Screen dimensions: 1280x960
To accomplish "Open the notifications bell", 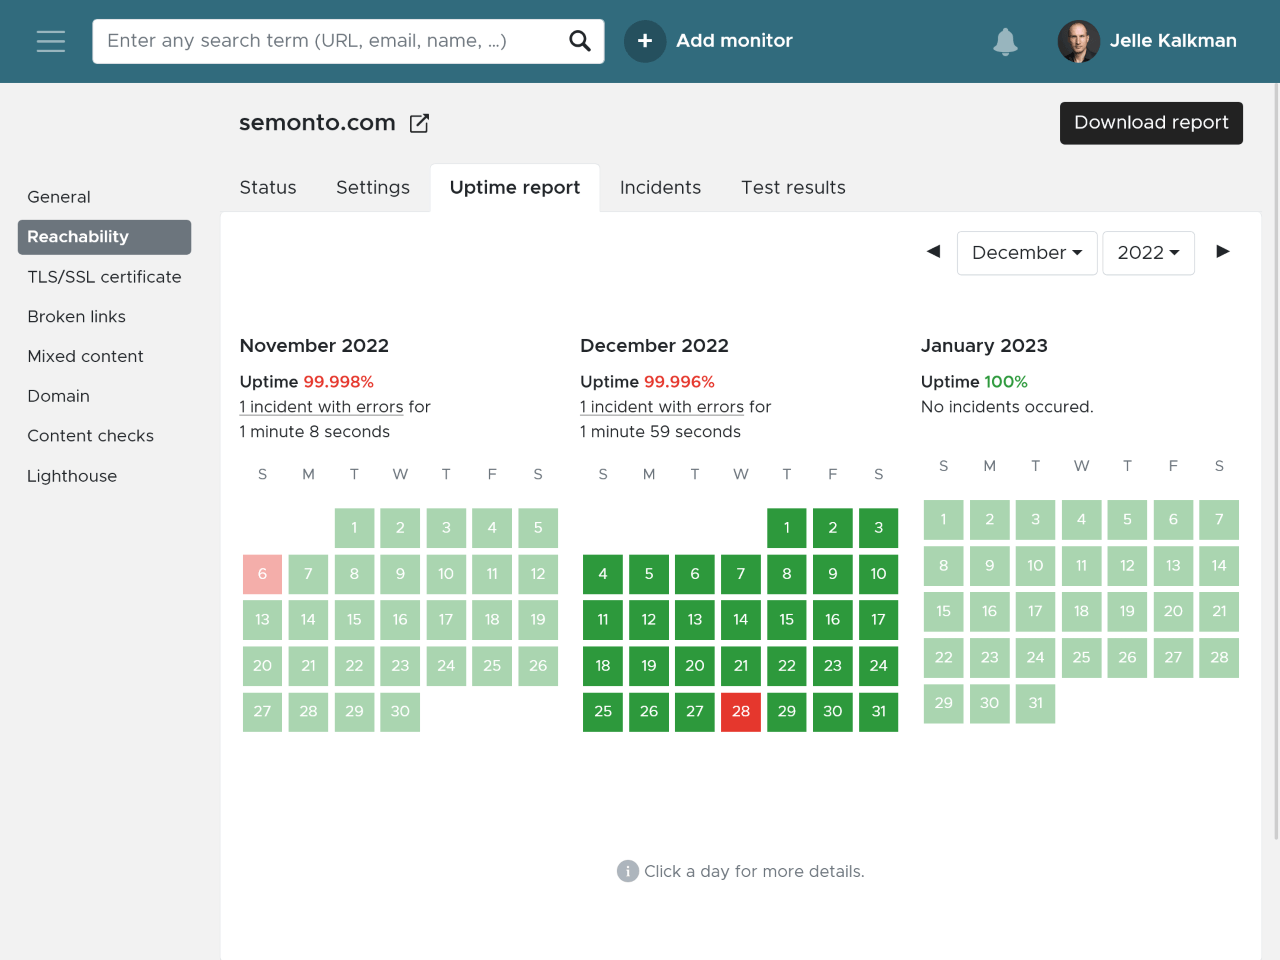I will (1005, 41).
